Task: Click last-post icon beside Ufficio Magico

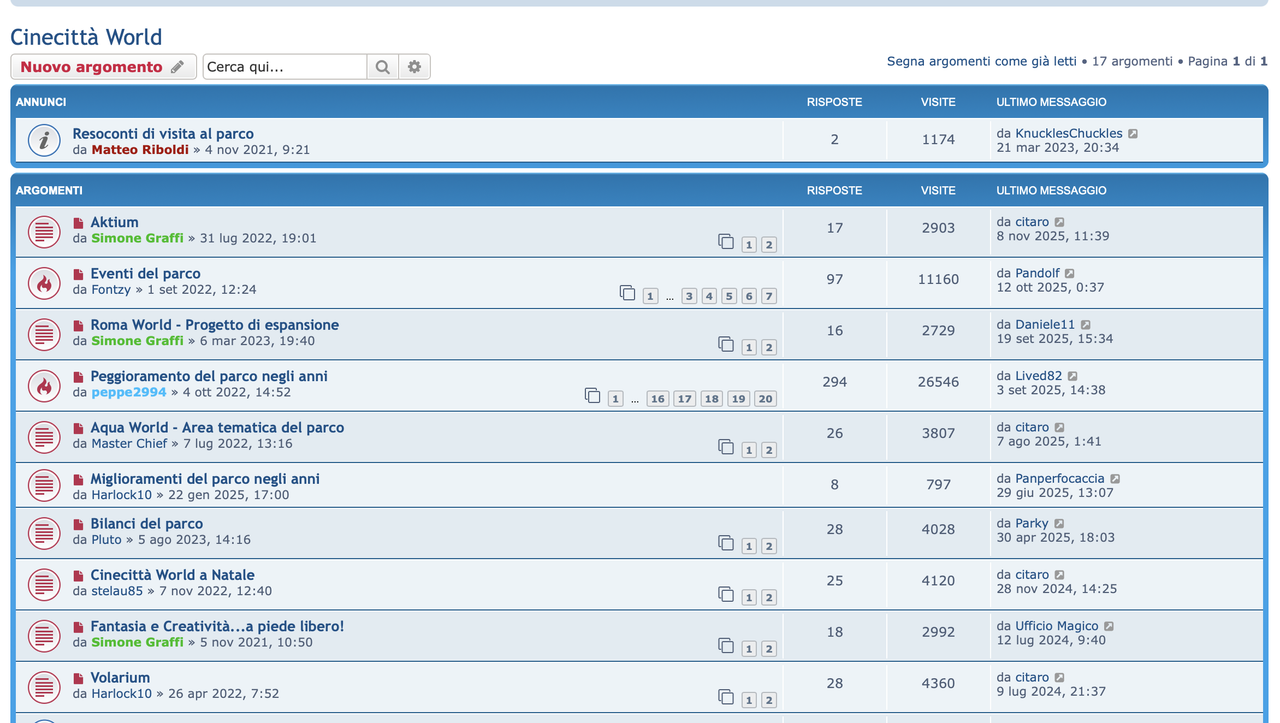Action: pos(1109,627)
